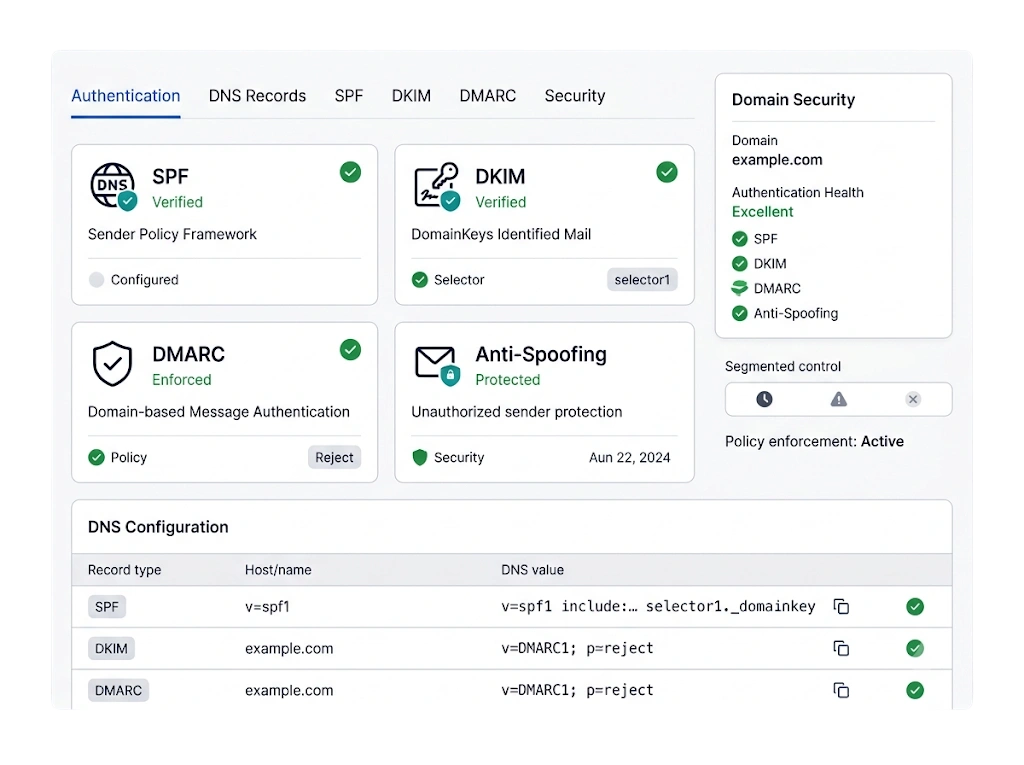Viewport: 1024px width, 765px height.
Task: Click the DMARC record type badge
Action: (x=118, y=690)
